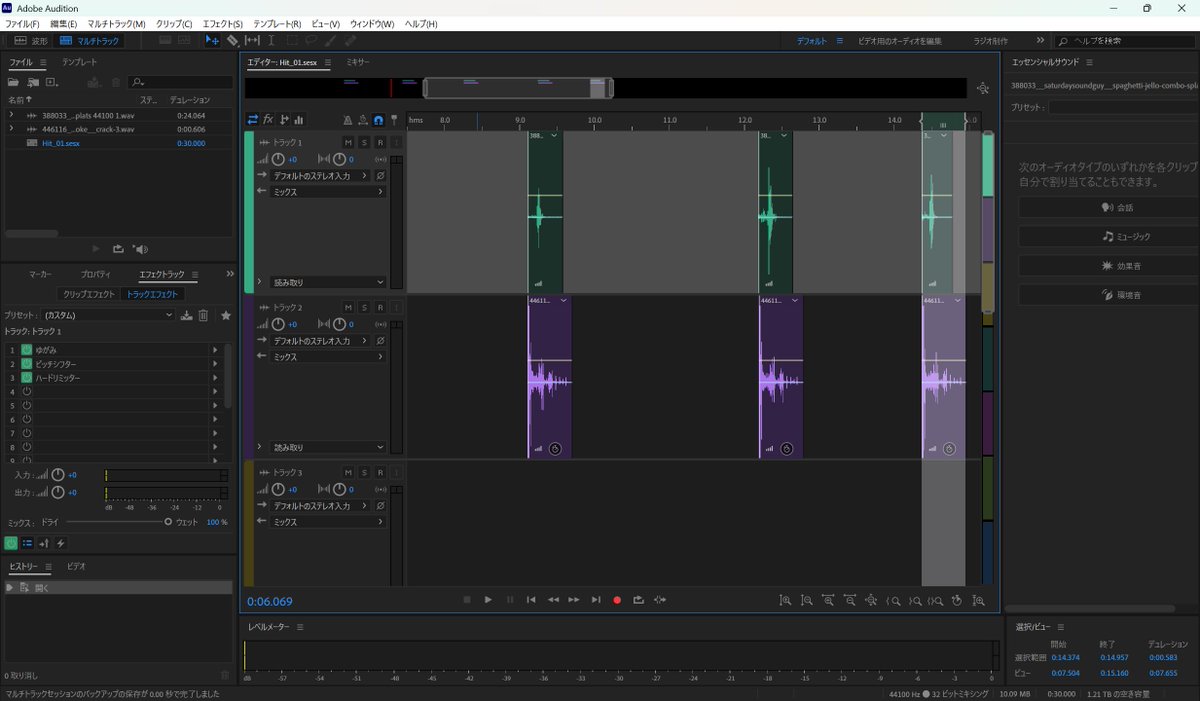Click the Skip Selection transport icon
This screenshot has height=701, width=1200.
tap(660, 600)
